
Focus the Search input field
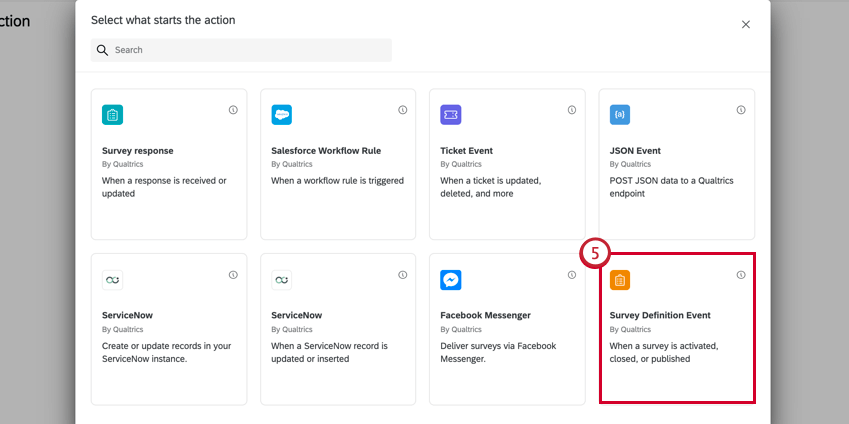pos(241,50)
